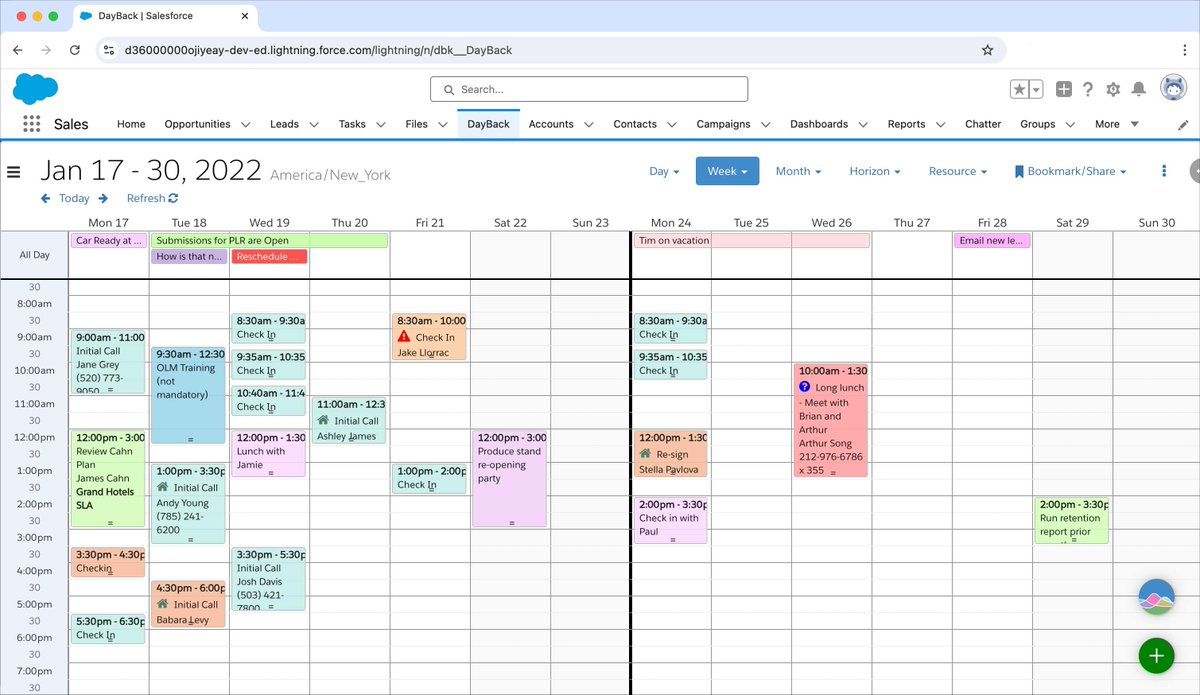Viewport: 1200px width, 695px height.
Task: Click the browser back arrow
Action: [17, 50]
